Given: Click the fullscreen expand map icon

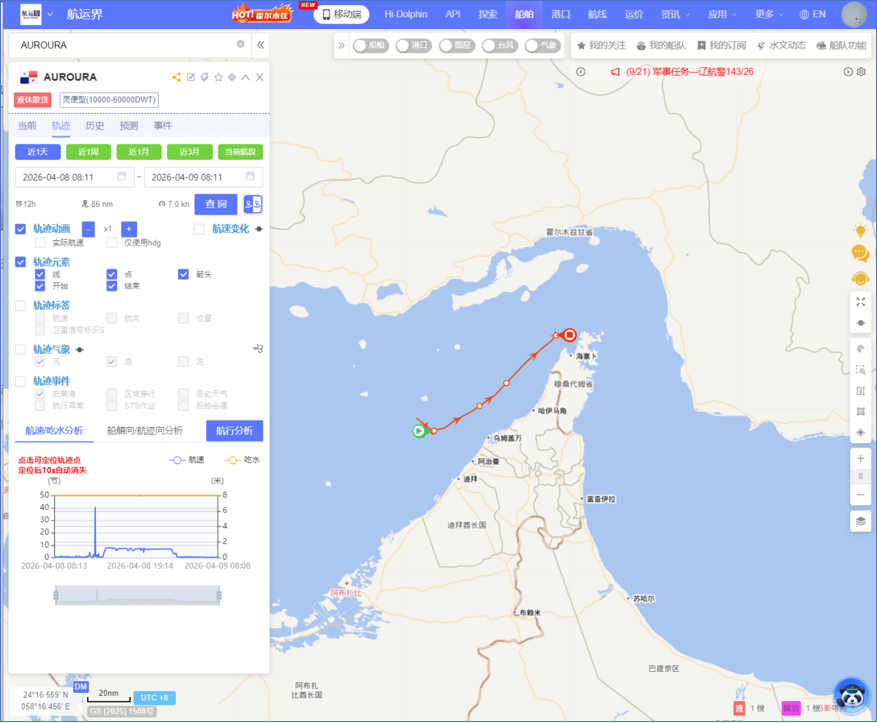Looking at the screenshot, I should [x=860, y=302].
